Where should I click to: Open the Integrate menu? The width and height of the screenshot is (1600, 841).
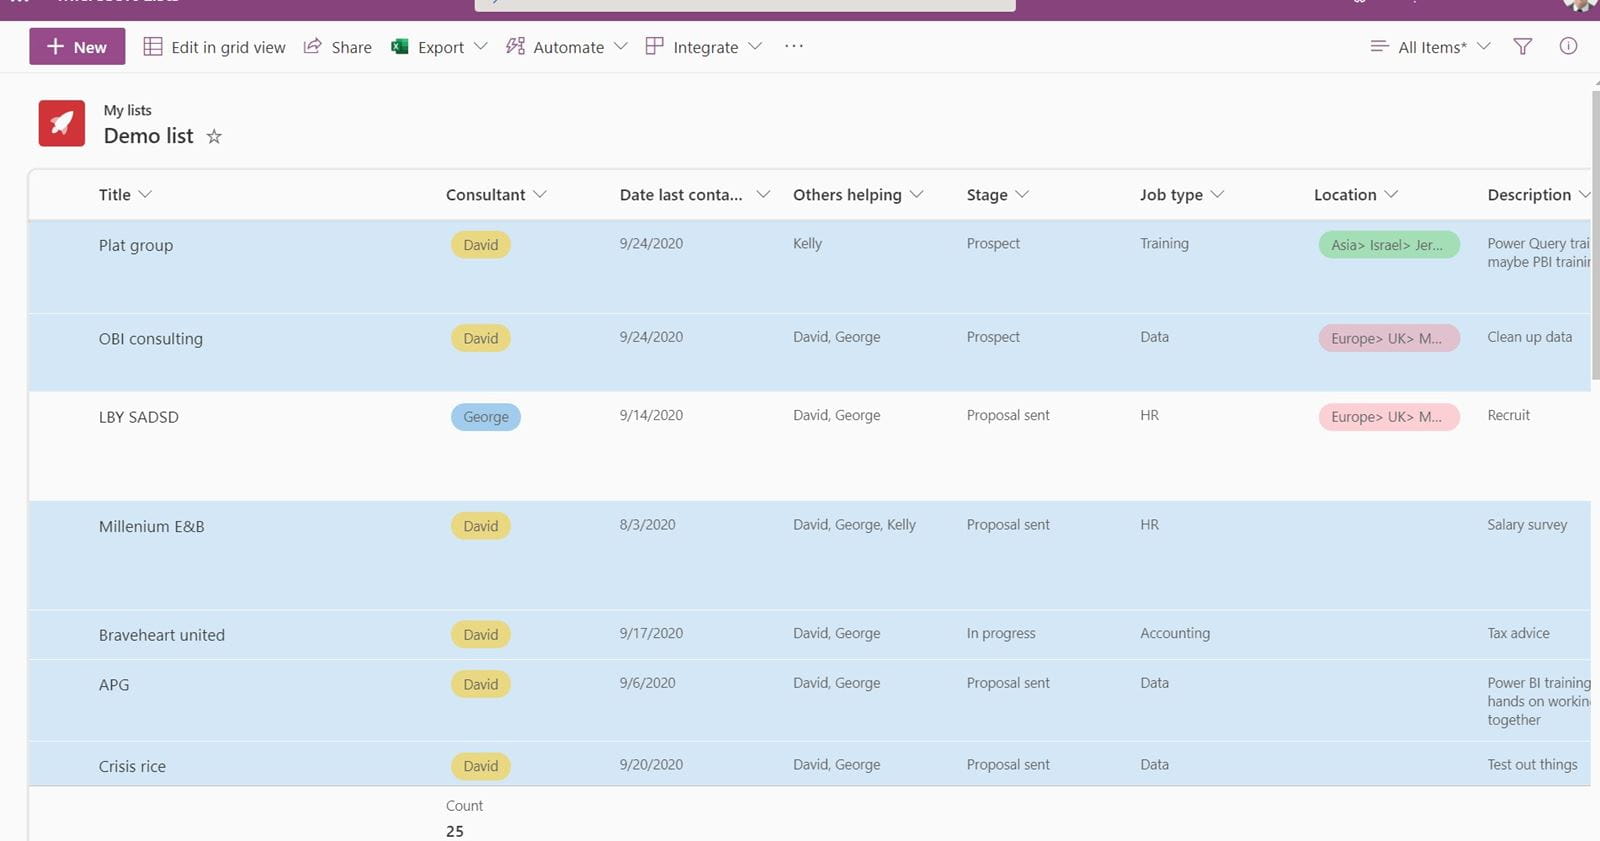[704, 47]
